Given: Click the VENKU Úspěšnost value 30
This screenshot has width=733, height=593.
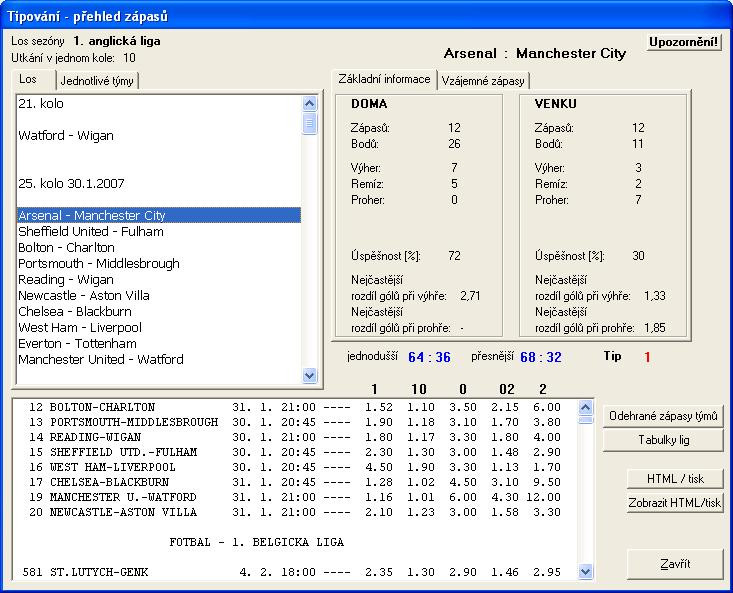Looking at the screenshot, I should coord(638,256).
